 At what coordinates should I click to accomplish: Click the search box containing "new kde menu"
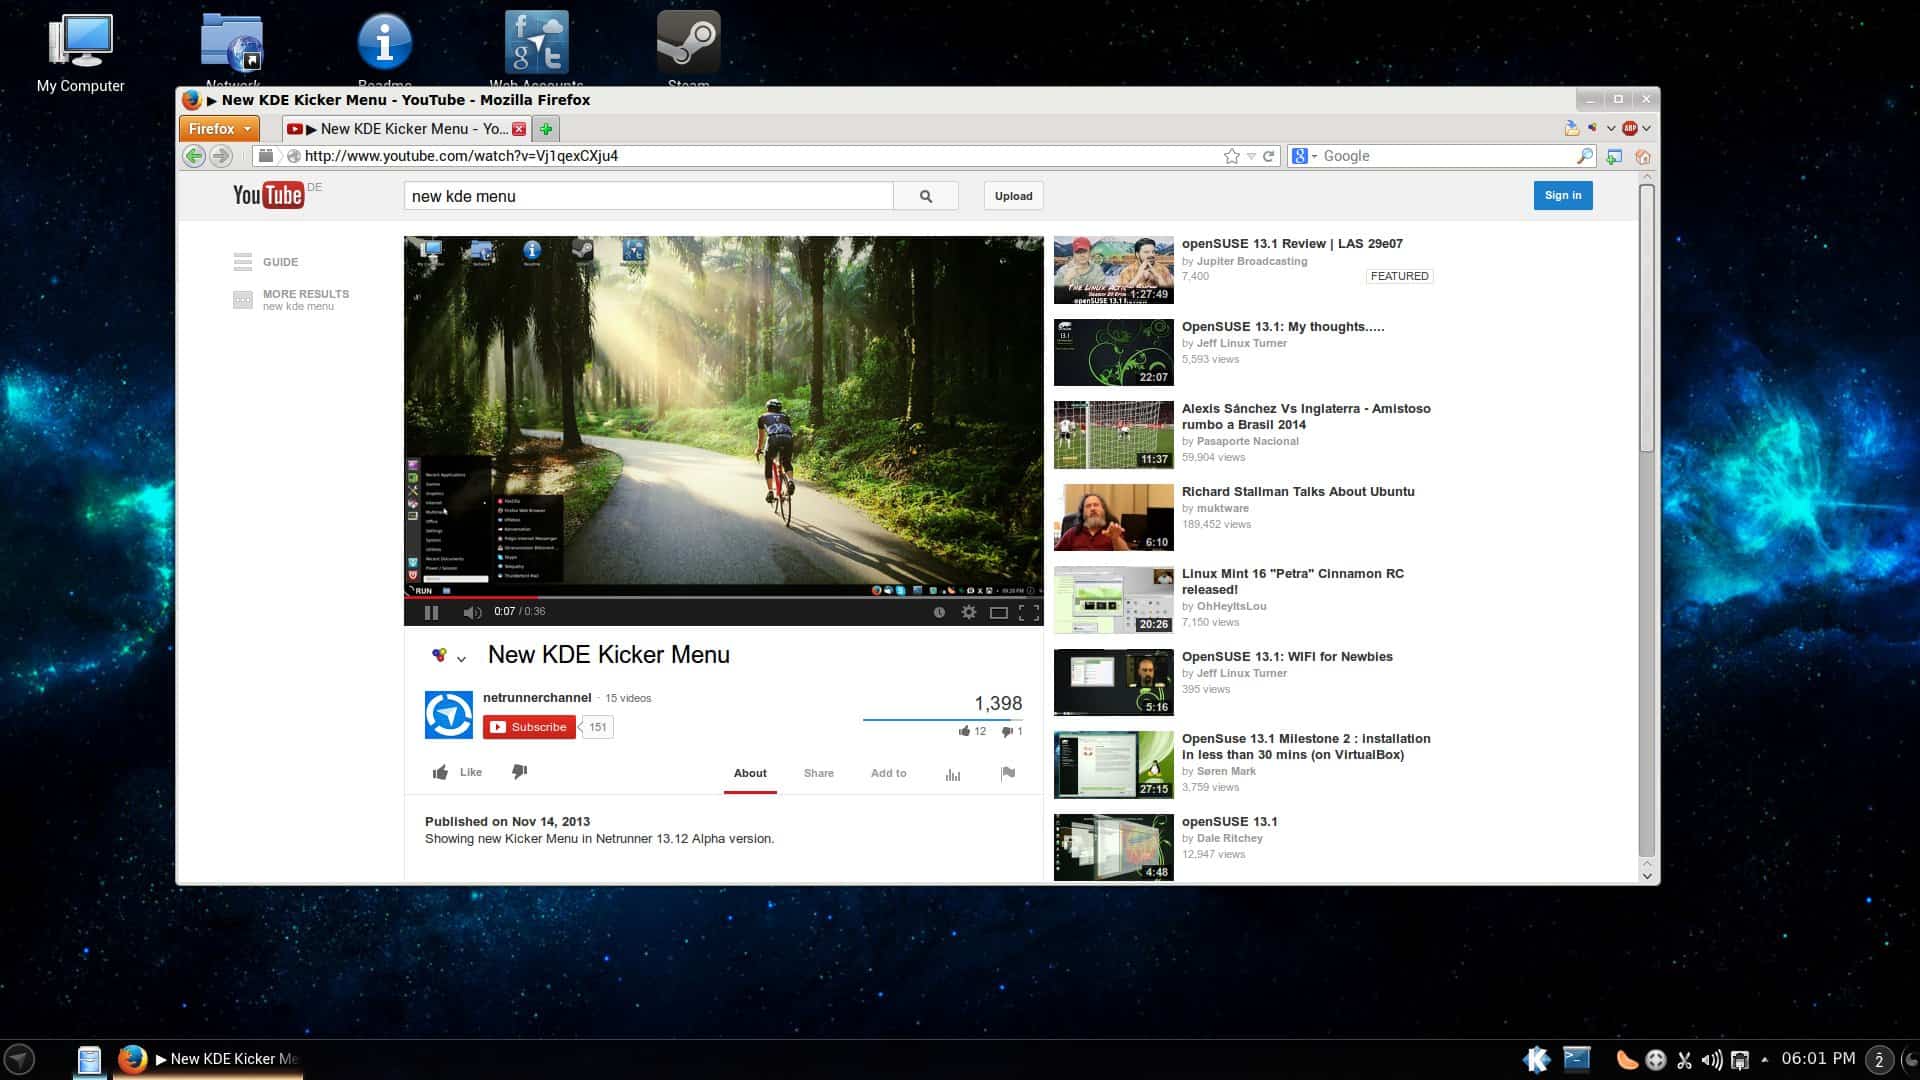[648, 196]
